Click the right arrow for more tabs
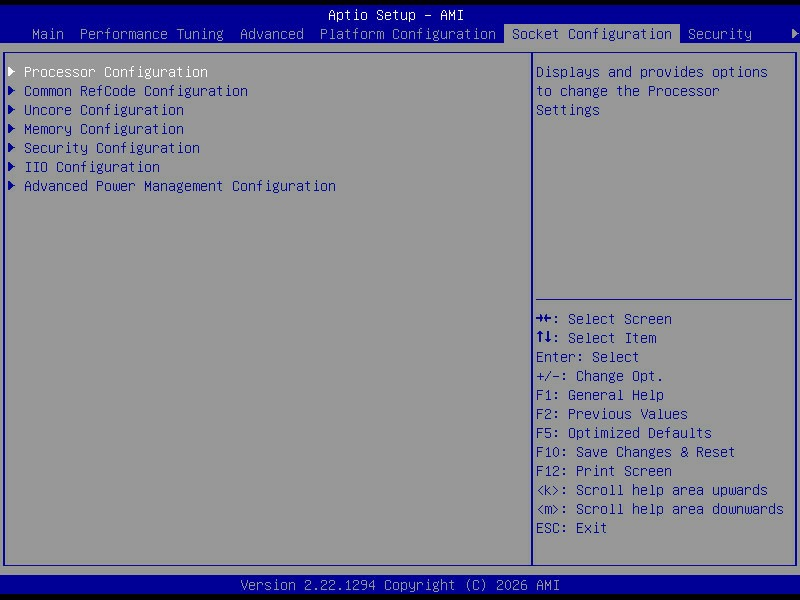The image size is (800, 600). coord(794,34)
